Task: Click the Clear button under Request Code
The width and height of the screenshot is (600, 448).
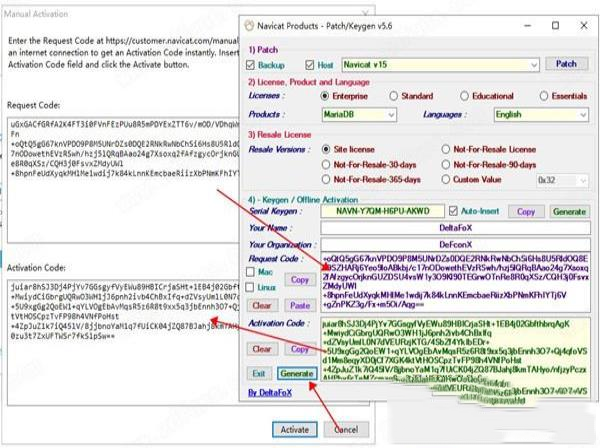Action: (x=261, y=305)
